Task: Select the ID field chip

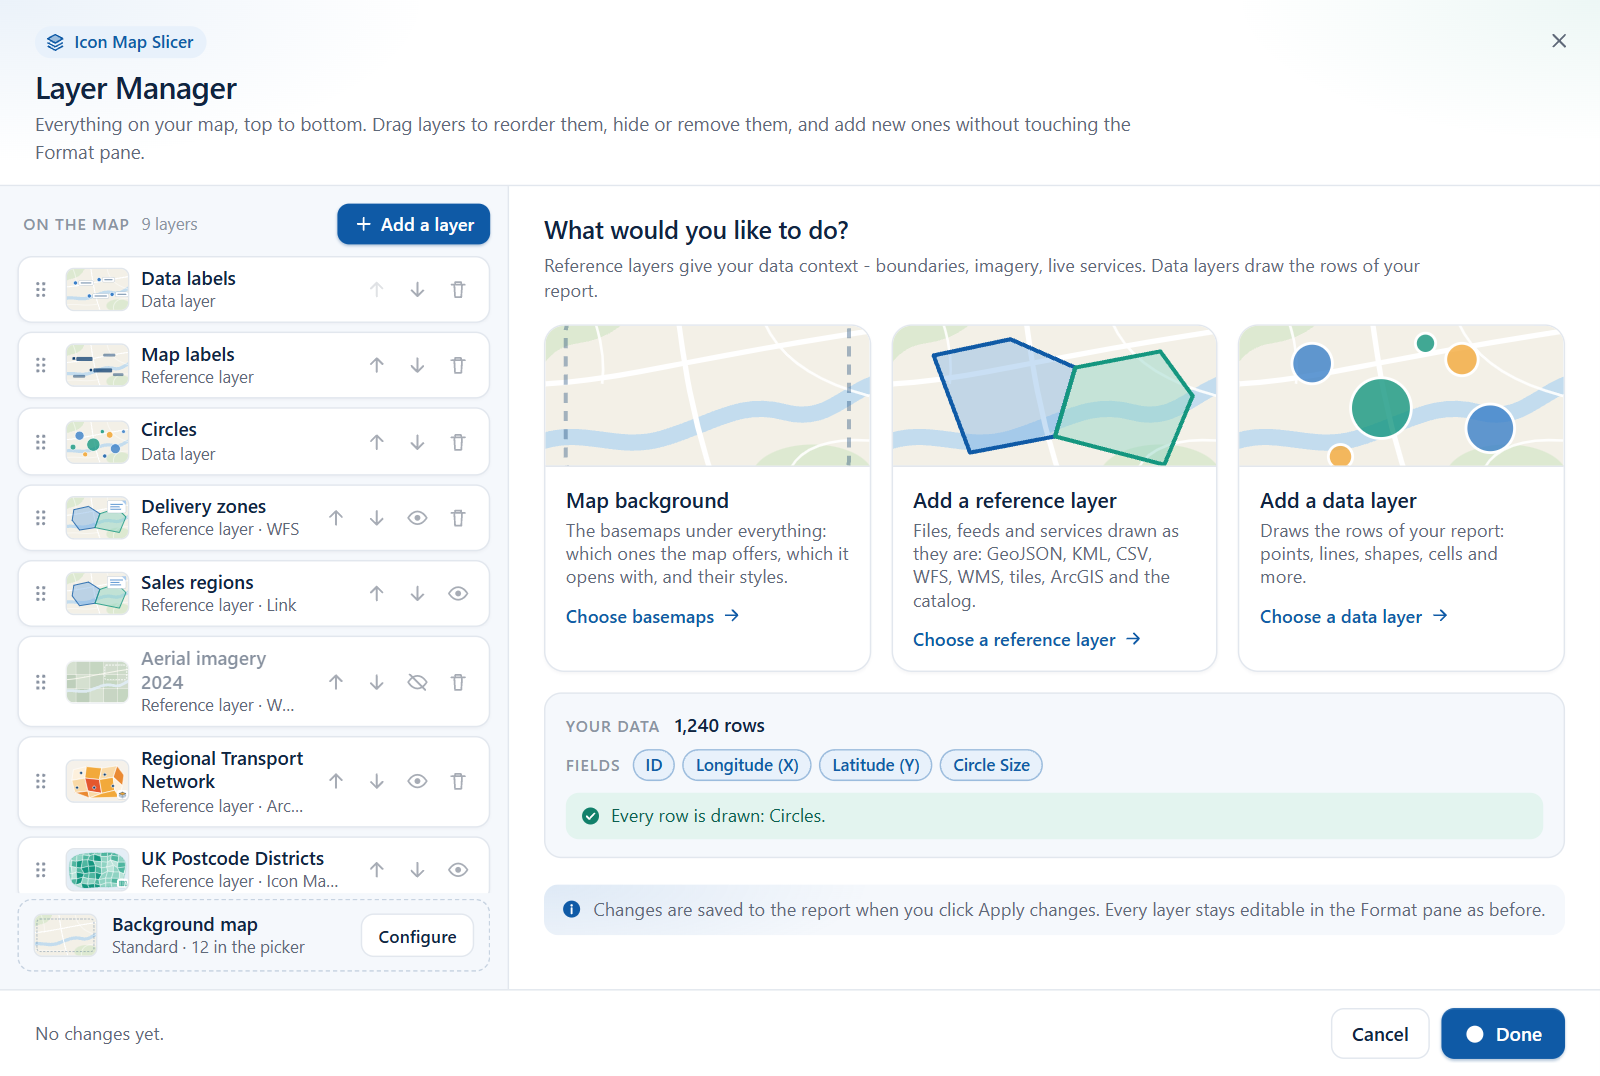Action: pyautogui.click(x=654, y=766)
